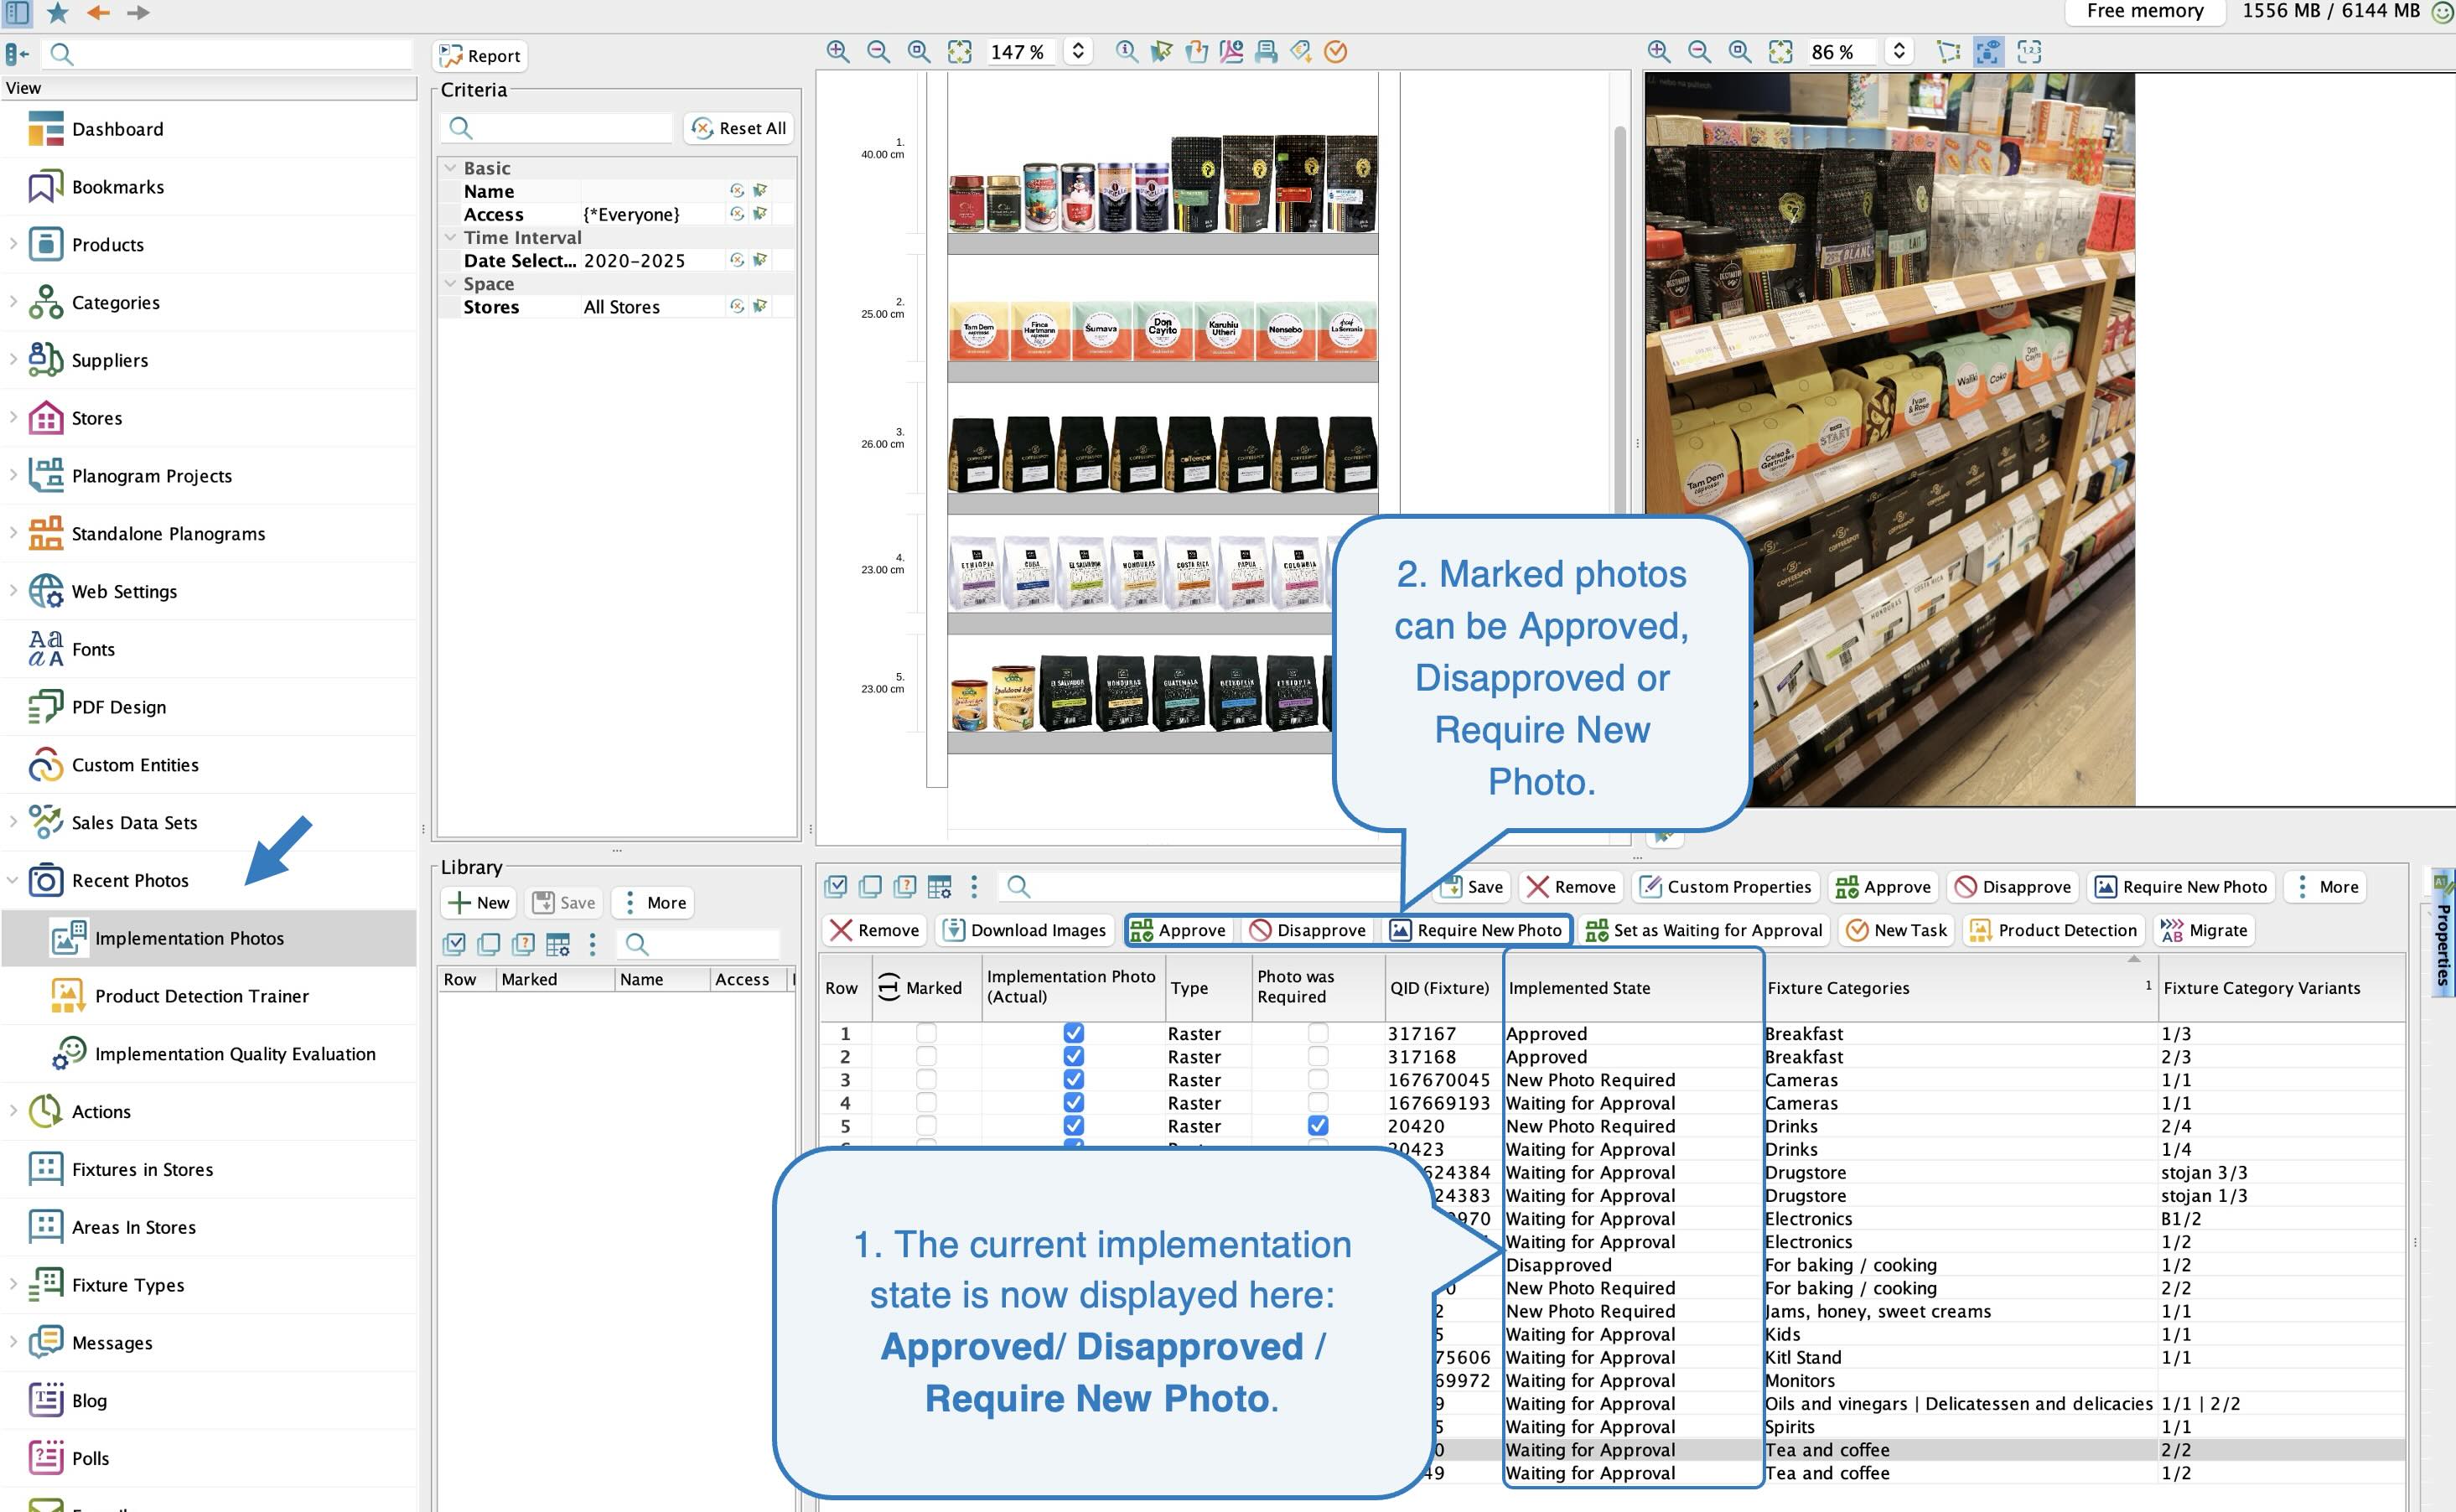2456x1512 pixels.
Task: Click the Product Detection button
Action: pos(2053,931)
